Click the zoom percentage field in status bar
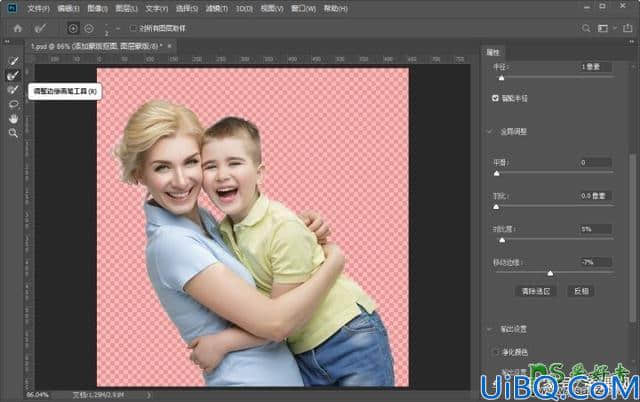 [38, 395]
